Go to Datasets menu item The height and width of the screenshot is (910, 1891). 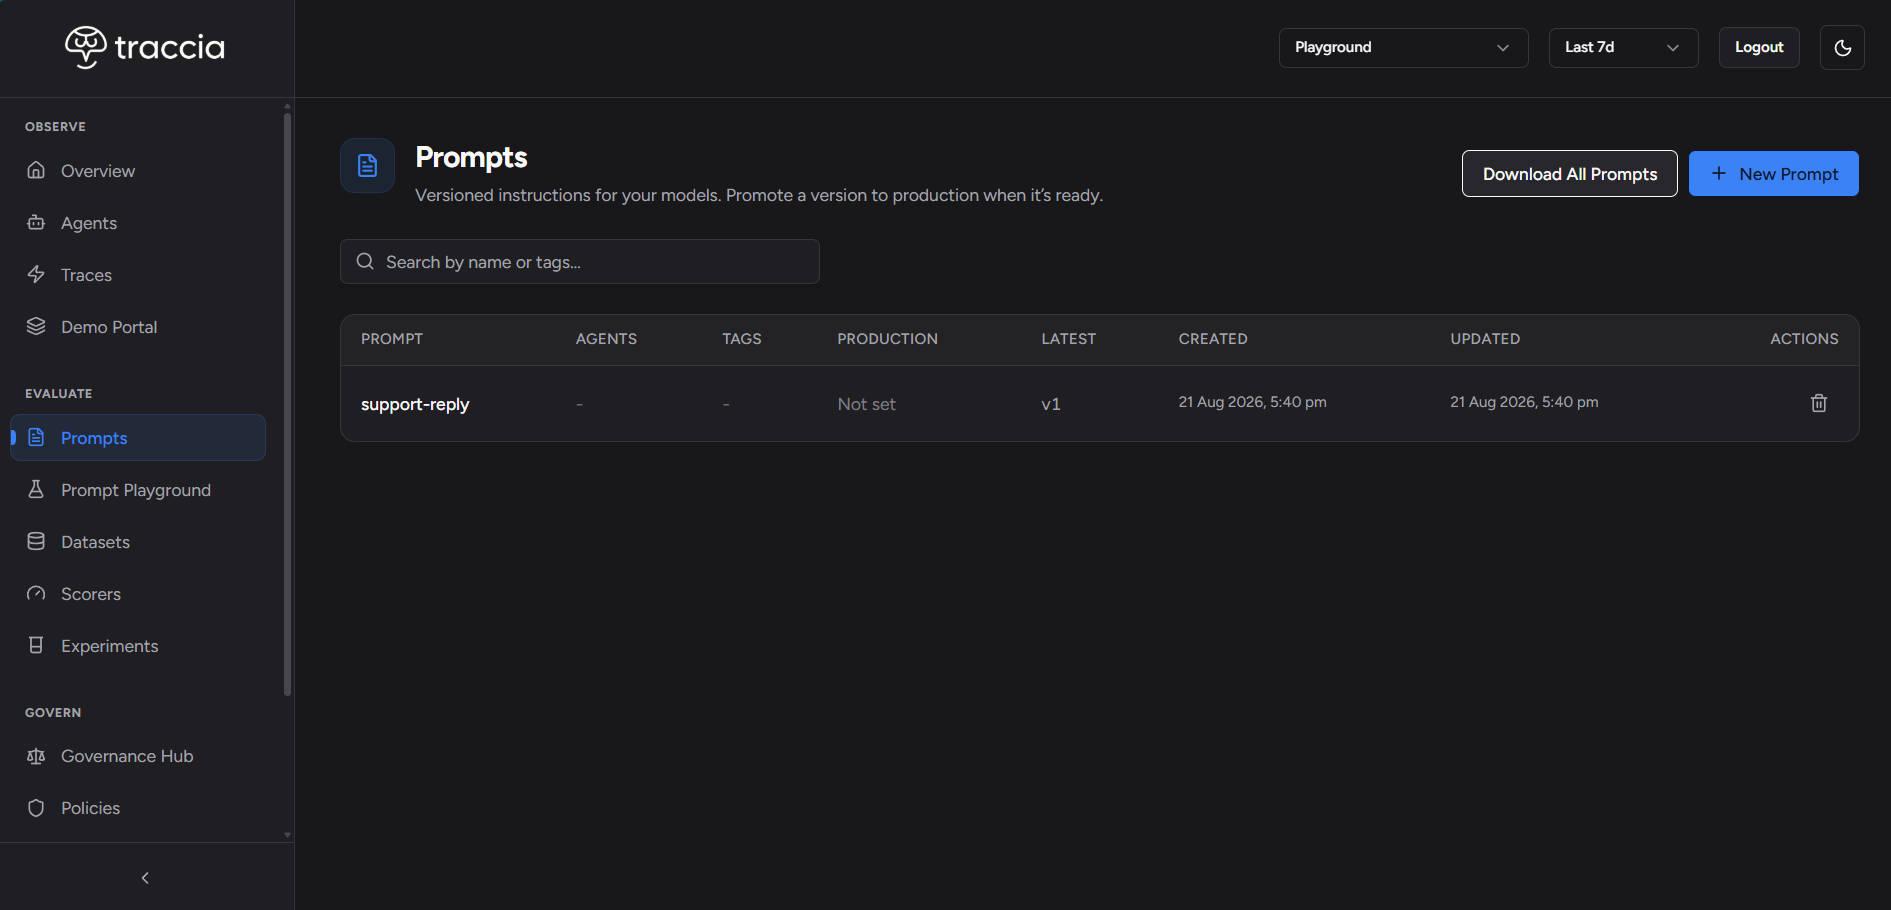pyautogui.click(x=137, y=542)
